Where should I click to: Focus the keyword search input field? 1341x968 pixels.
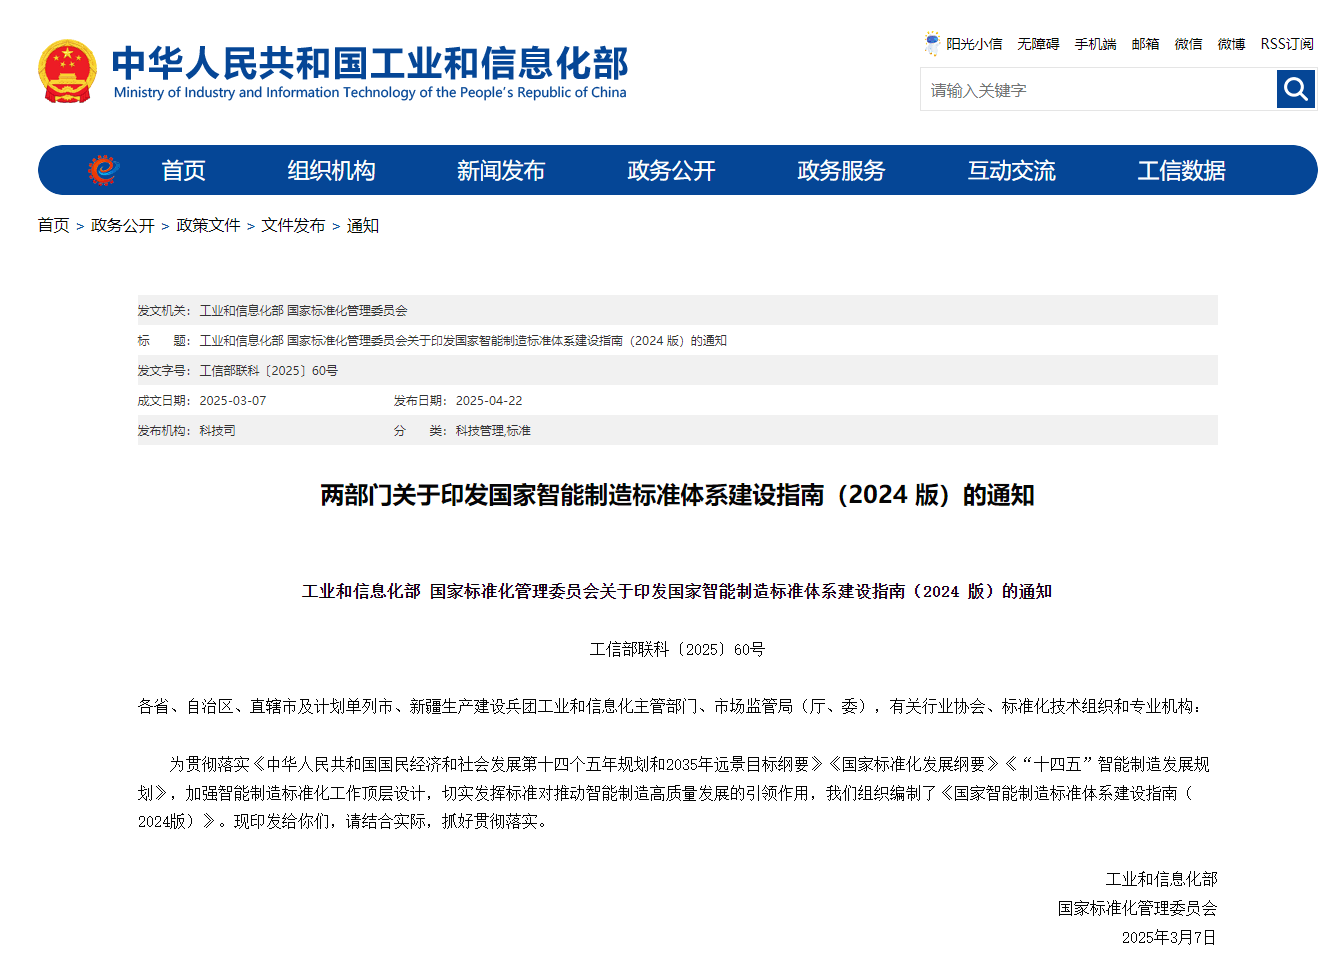(1097, 90)
